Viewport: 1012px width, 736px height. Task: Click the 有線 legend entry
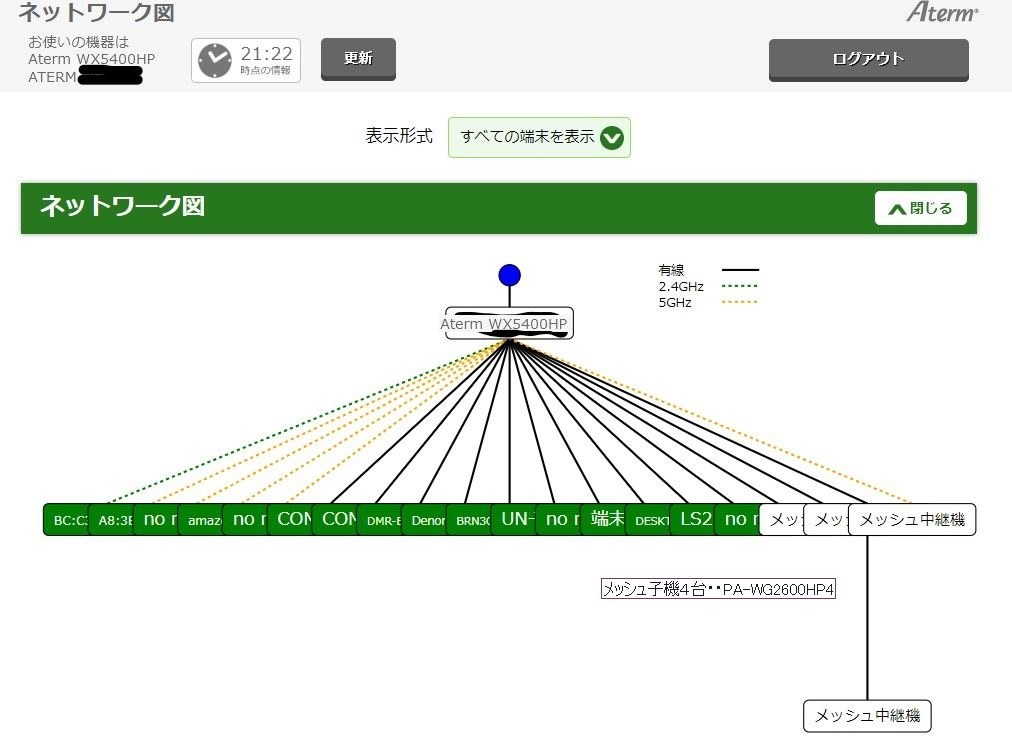tap(671, 270)
